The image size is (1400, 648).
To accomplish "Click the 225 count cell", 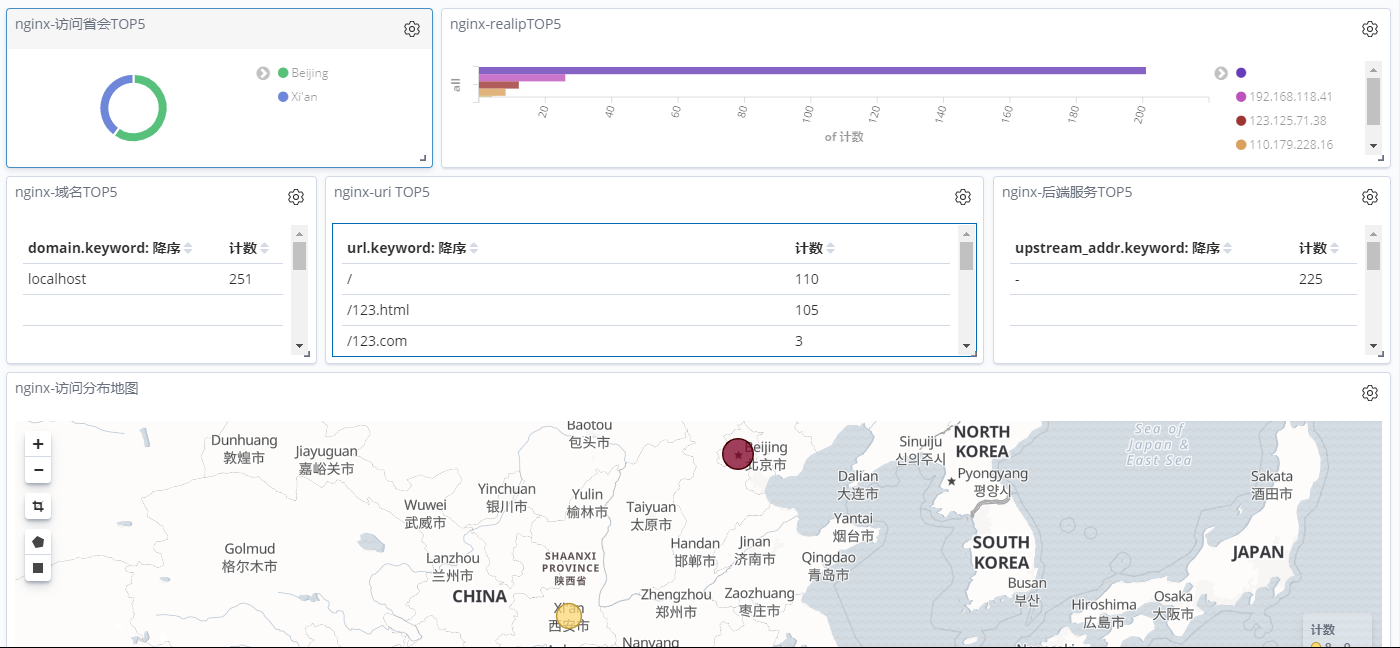I will [1311, 279].
